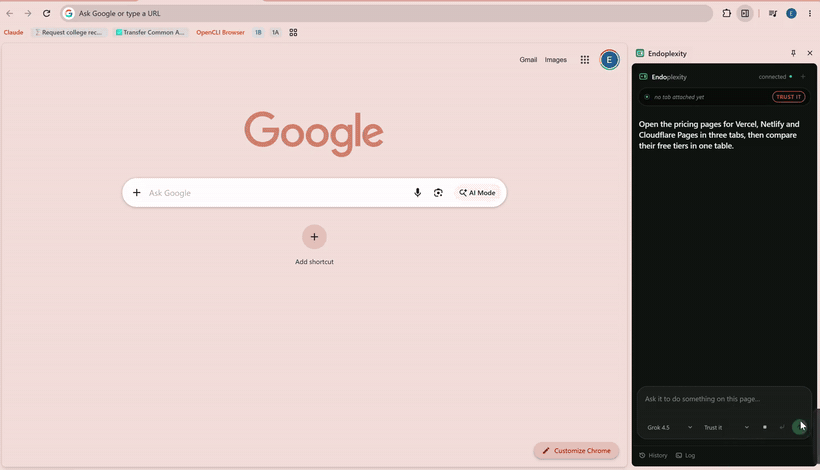Click the plus icon next to connected status

803,77
